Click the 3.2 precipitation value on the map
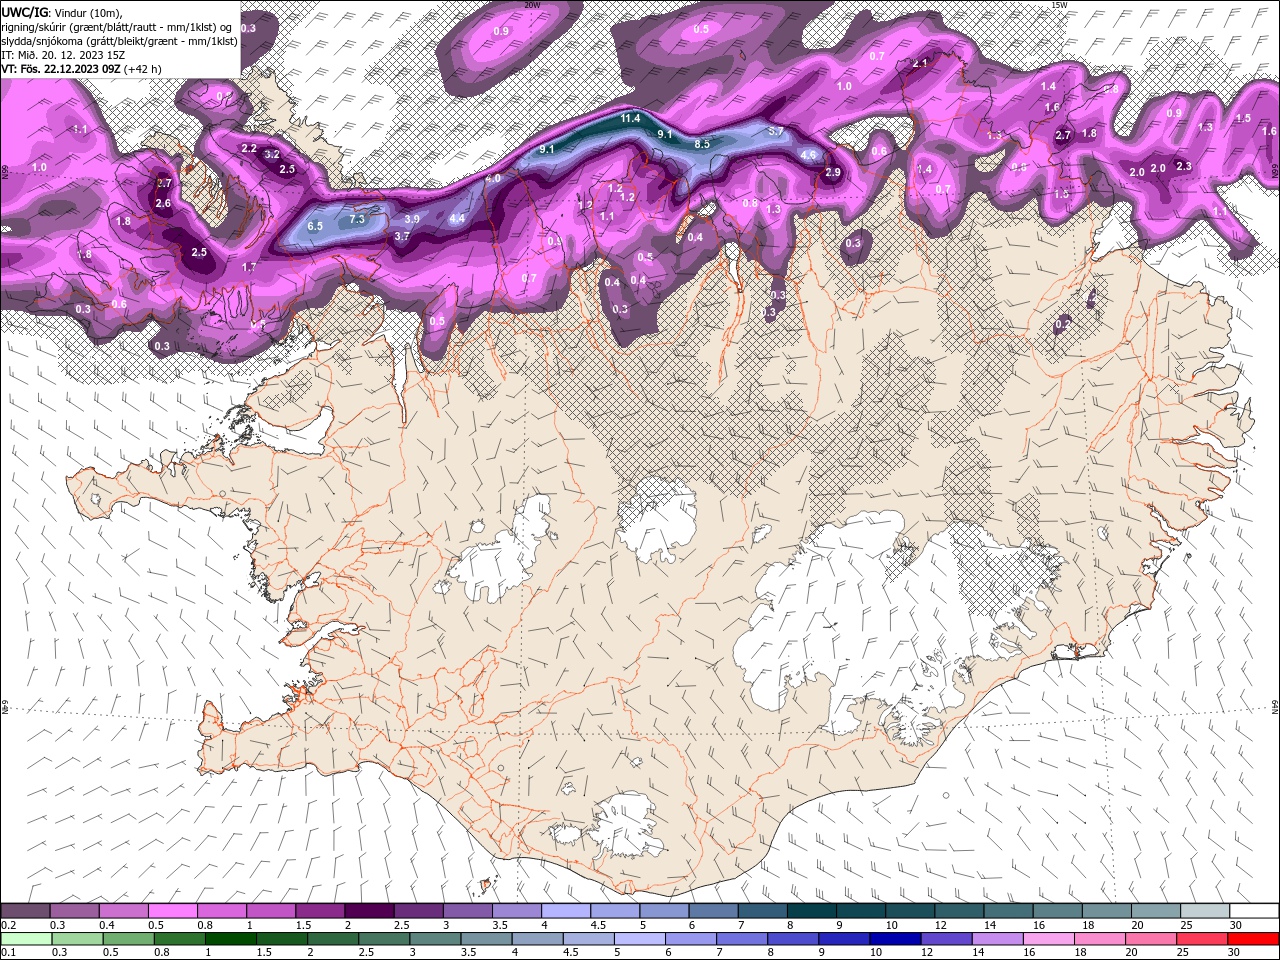The height and width of the screenshot is (960, 1280). coord(272,155)
